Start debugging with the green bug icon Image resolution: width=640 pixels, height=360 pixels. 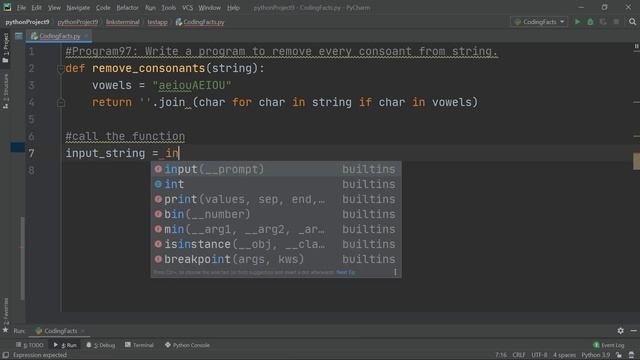click(590, 22)
